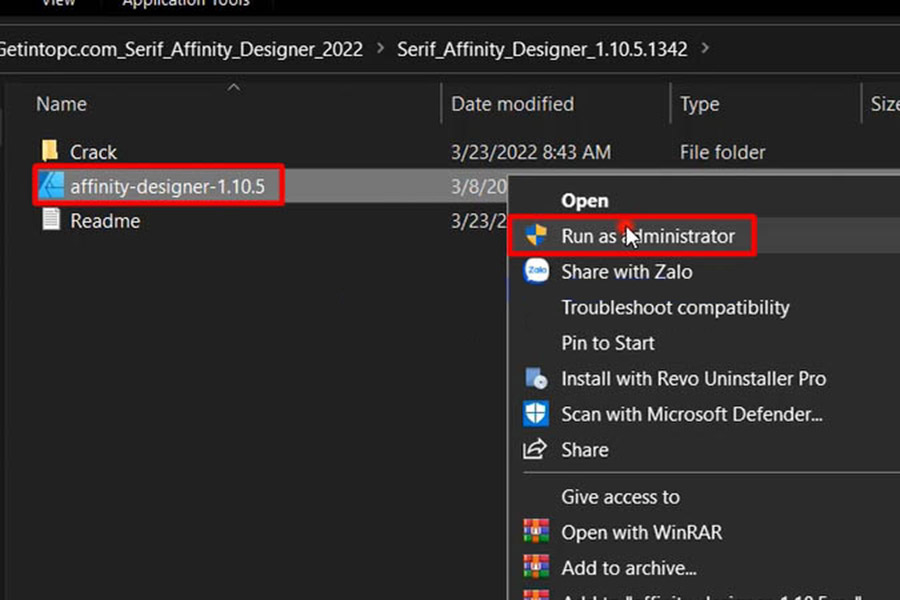The image size is (900, 600).
Task: Select Pin to Start option
Action: (608, 343)
